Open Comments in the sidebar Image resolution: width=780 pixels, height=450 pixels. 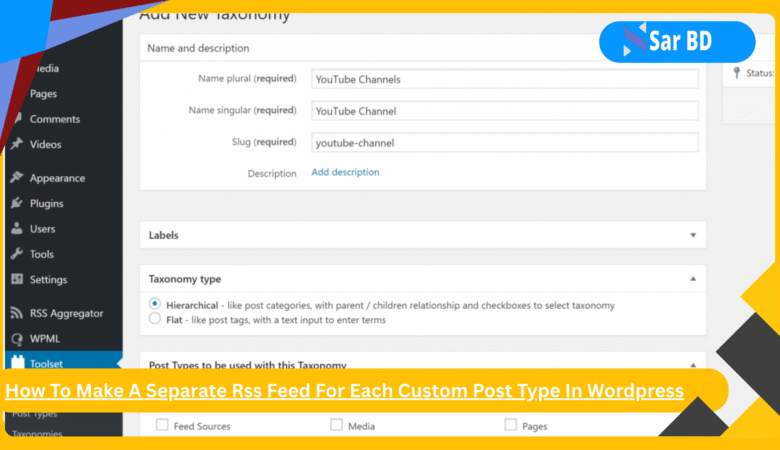click(x=55, y=119)
